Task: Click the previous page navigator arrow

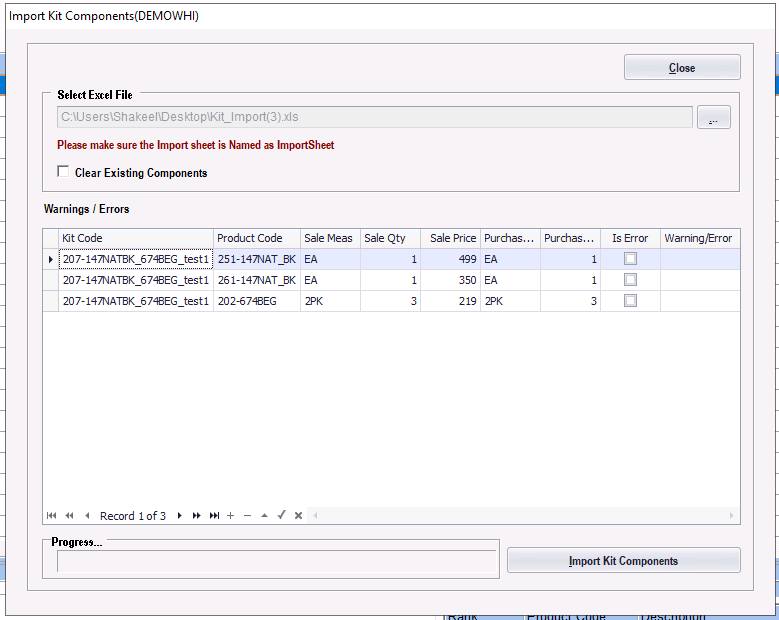Action: (69, 516)
